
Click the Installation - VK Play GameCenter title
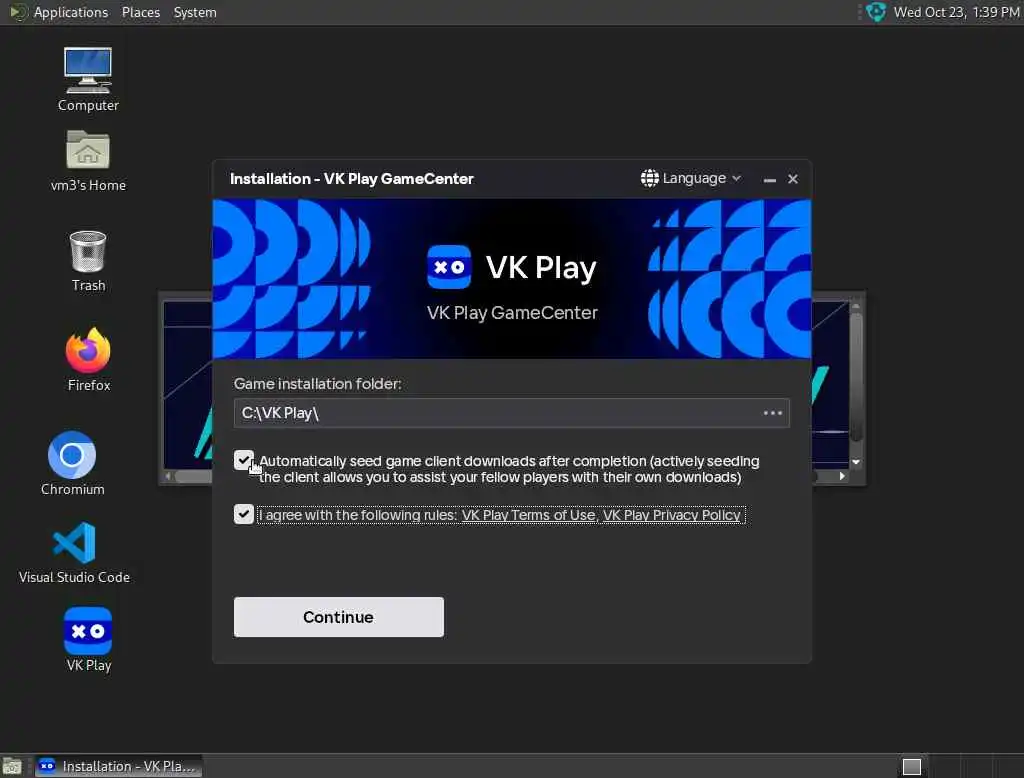click(351, 178)
